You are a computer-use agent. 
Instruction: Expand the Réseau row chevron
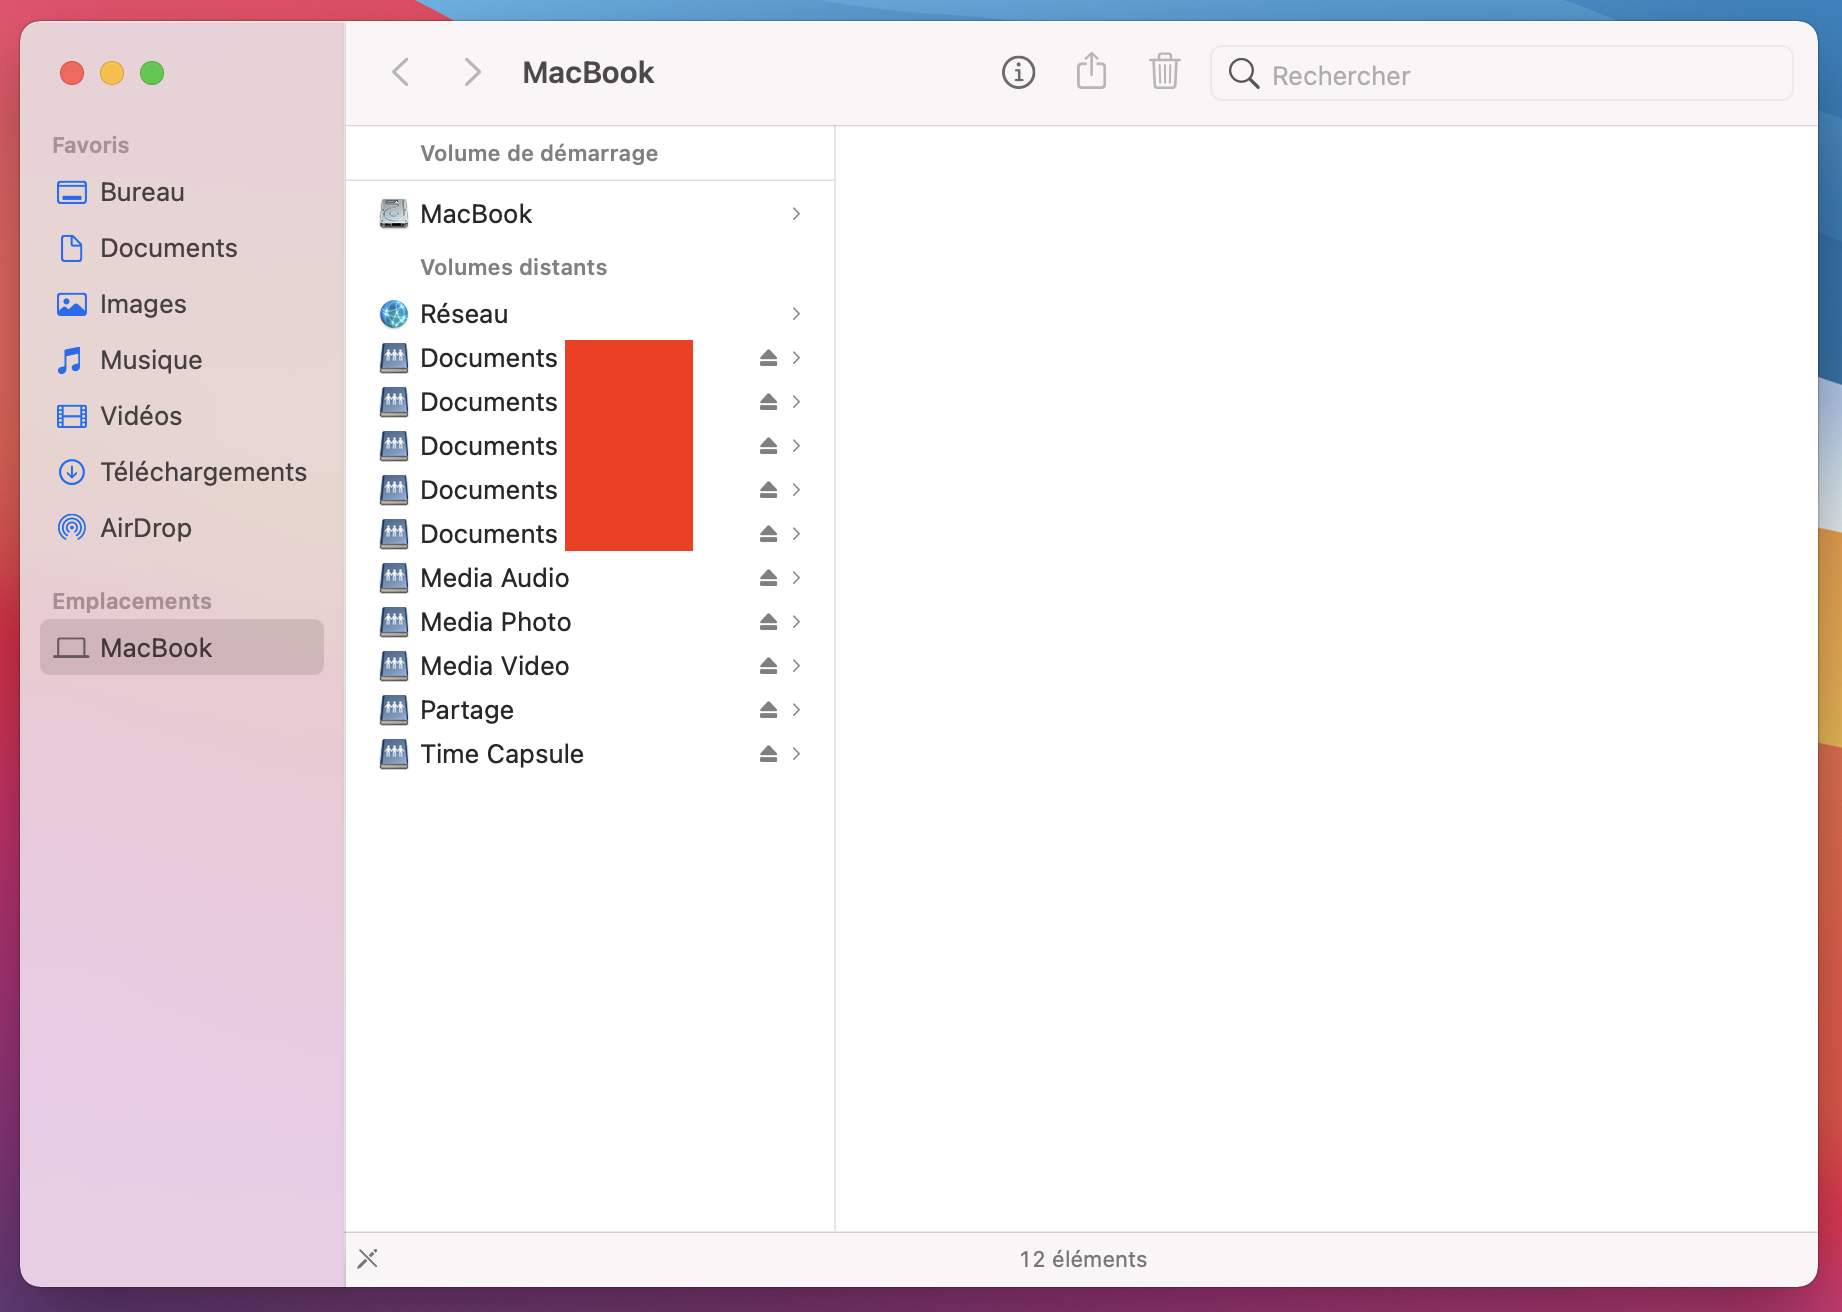coord(796,314)
